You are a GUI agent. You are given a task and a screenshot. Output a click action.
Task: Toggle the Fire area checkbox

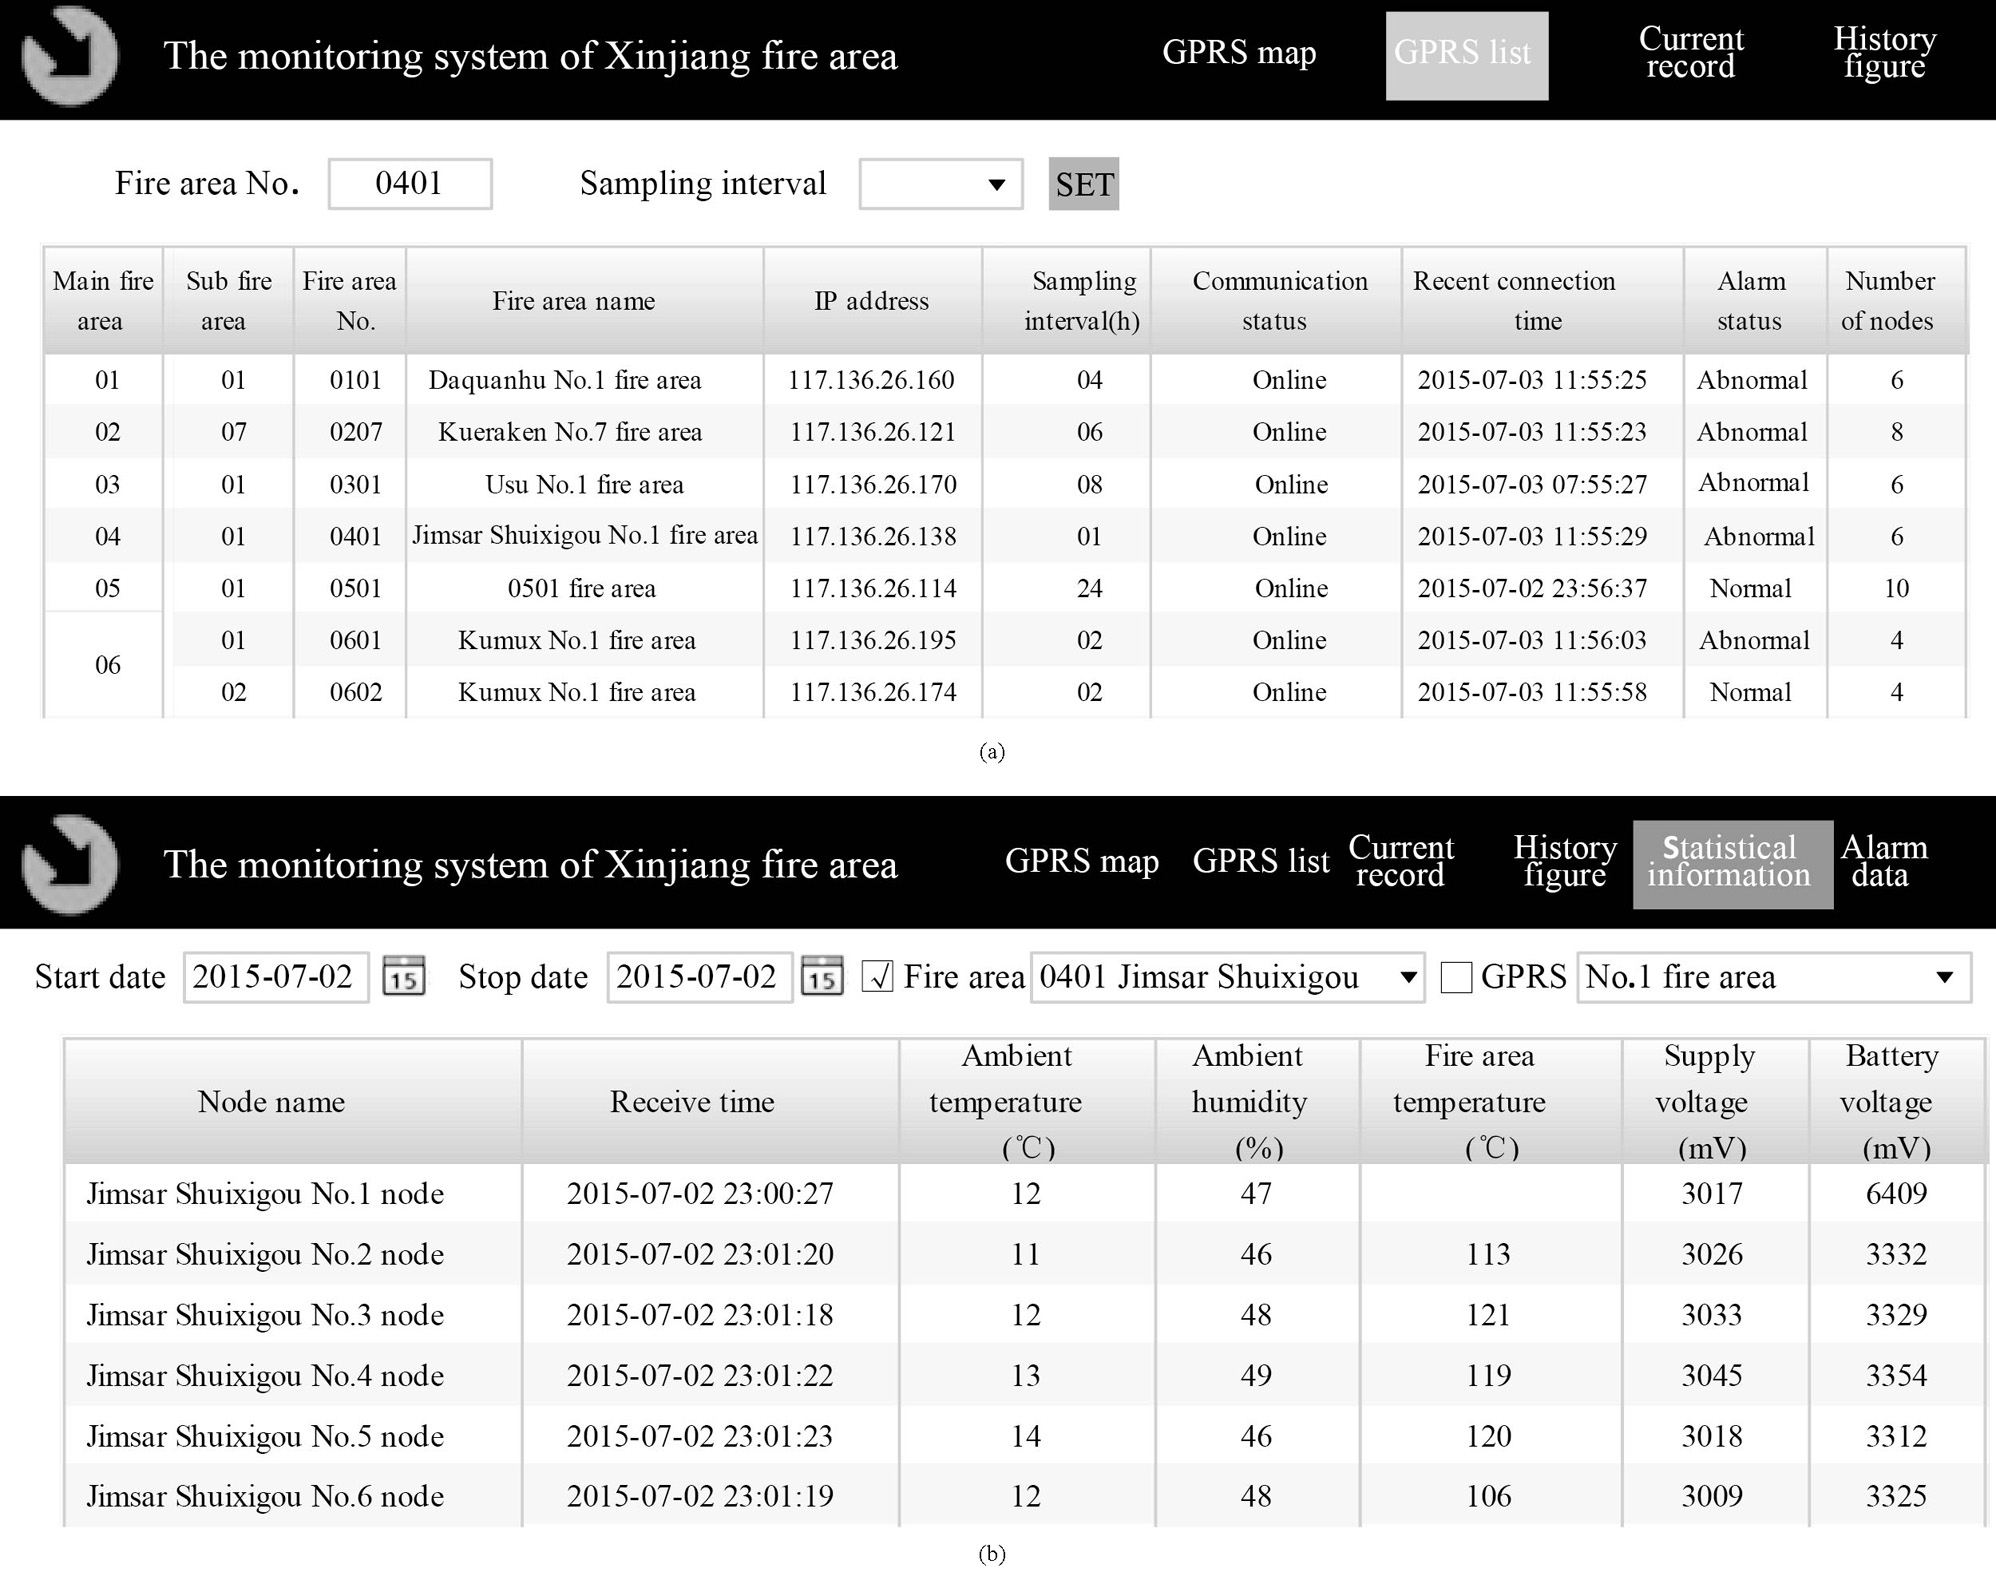click(877, 977)
